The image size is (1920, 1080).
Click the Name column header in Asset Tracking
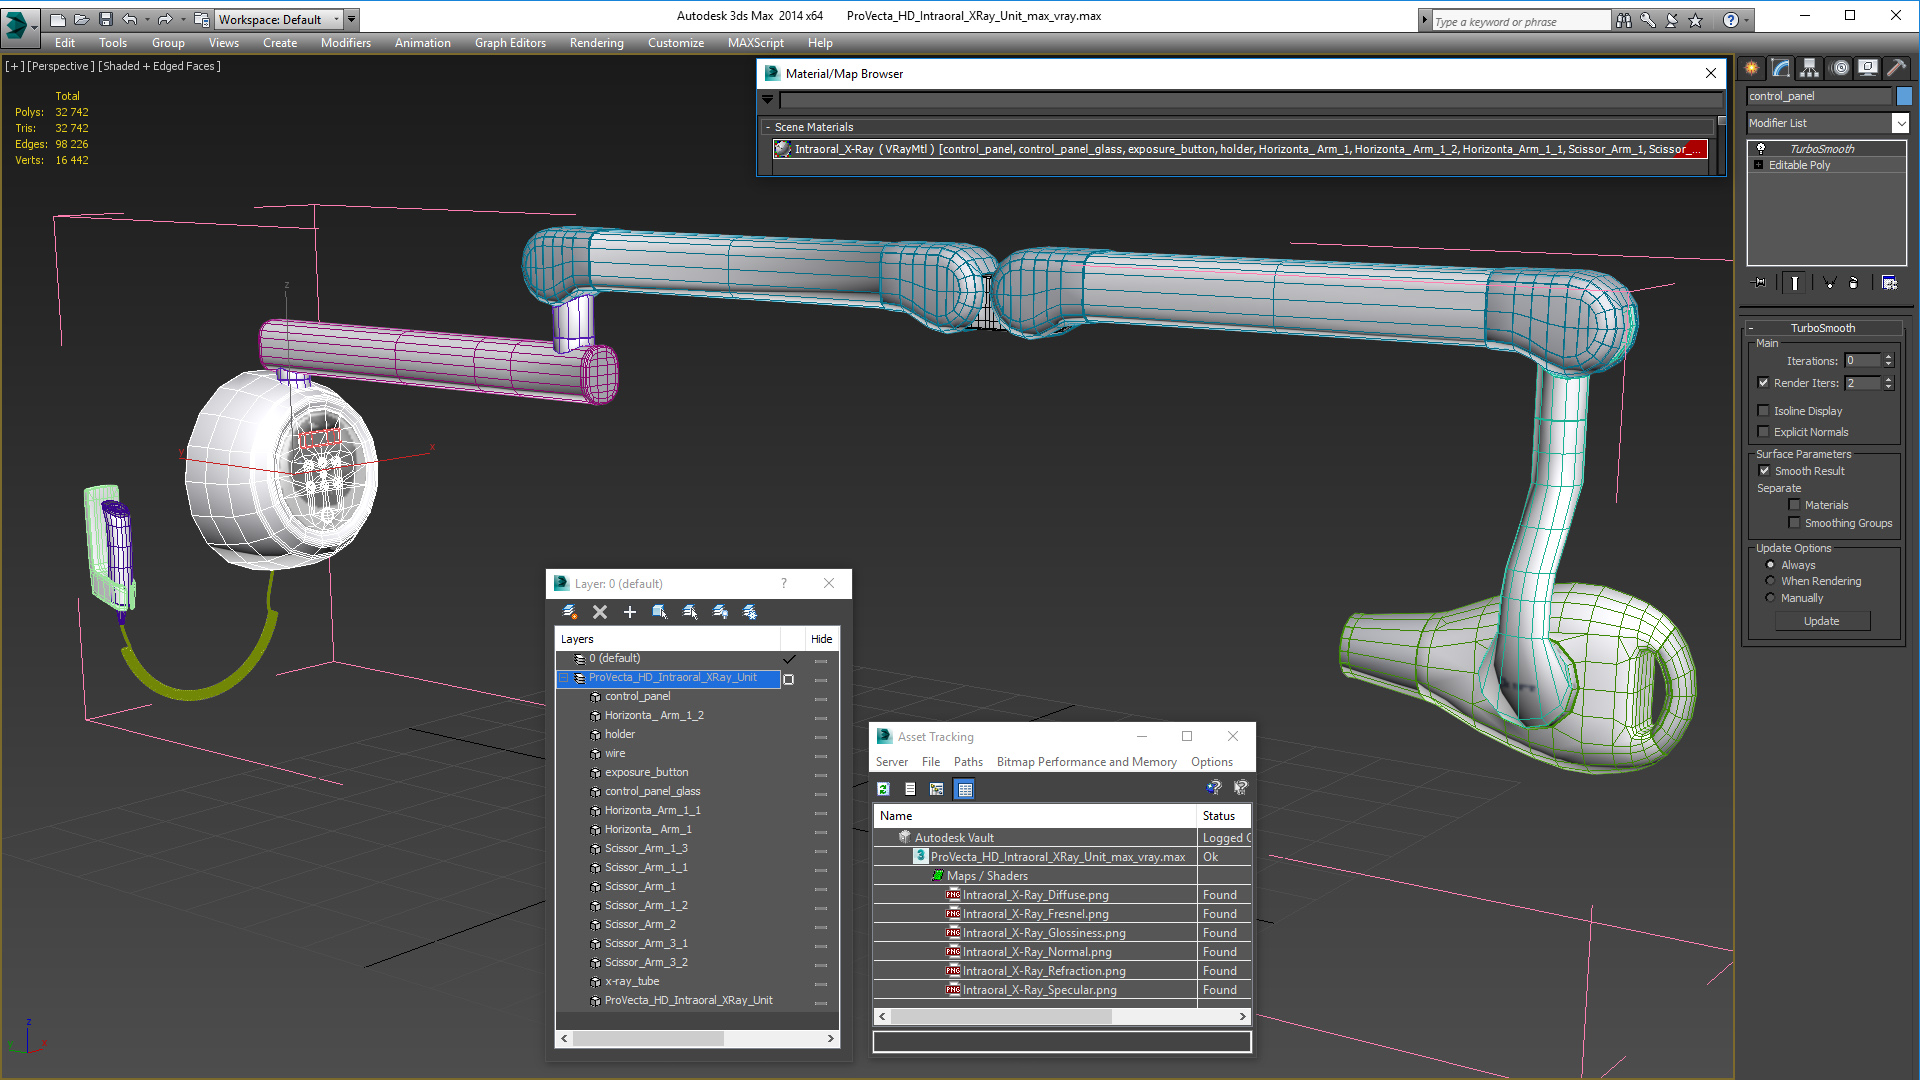click(x=1034, y=816)
